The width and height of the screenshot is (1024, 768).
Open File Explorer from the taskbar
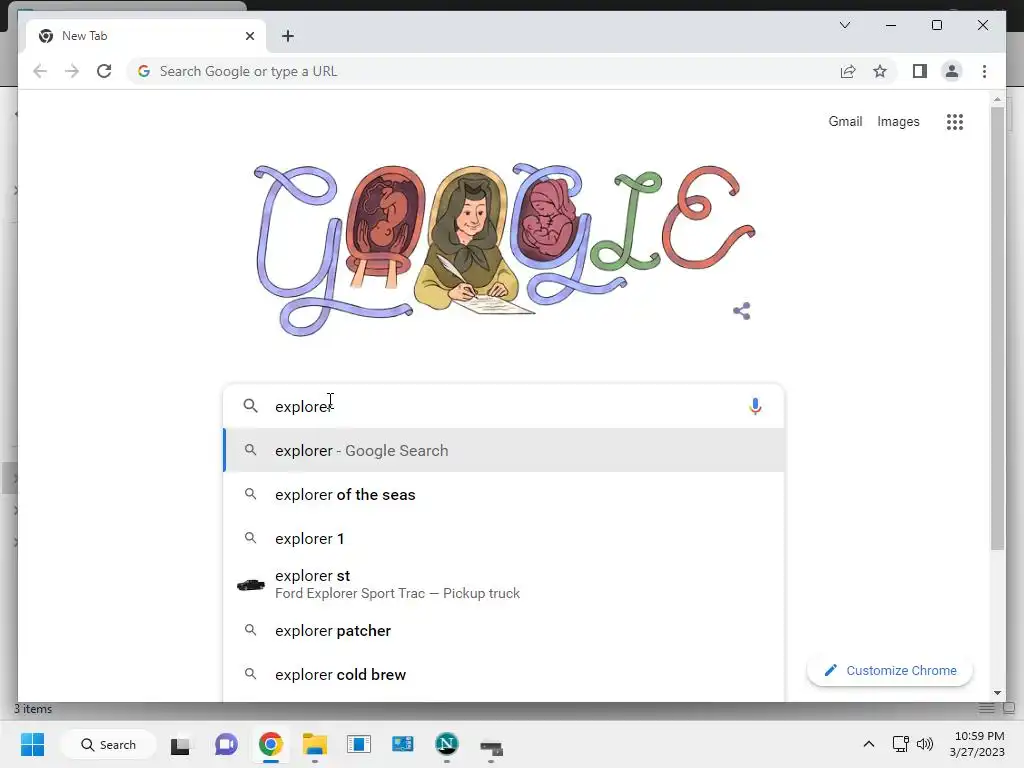click(314, 744)
